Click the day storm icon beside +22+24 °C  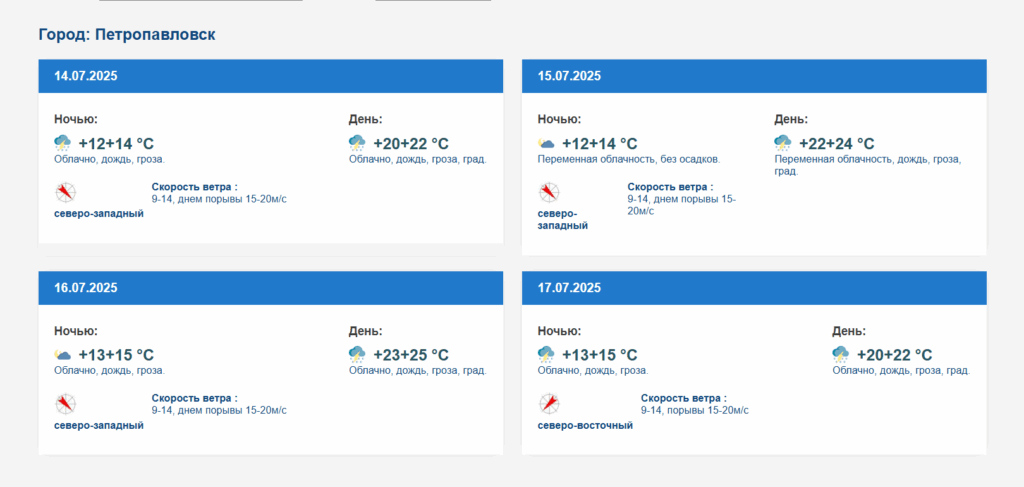[783, 143]
